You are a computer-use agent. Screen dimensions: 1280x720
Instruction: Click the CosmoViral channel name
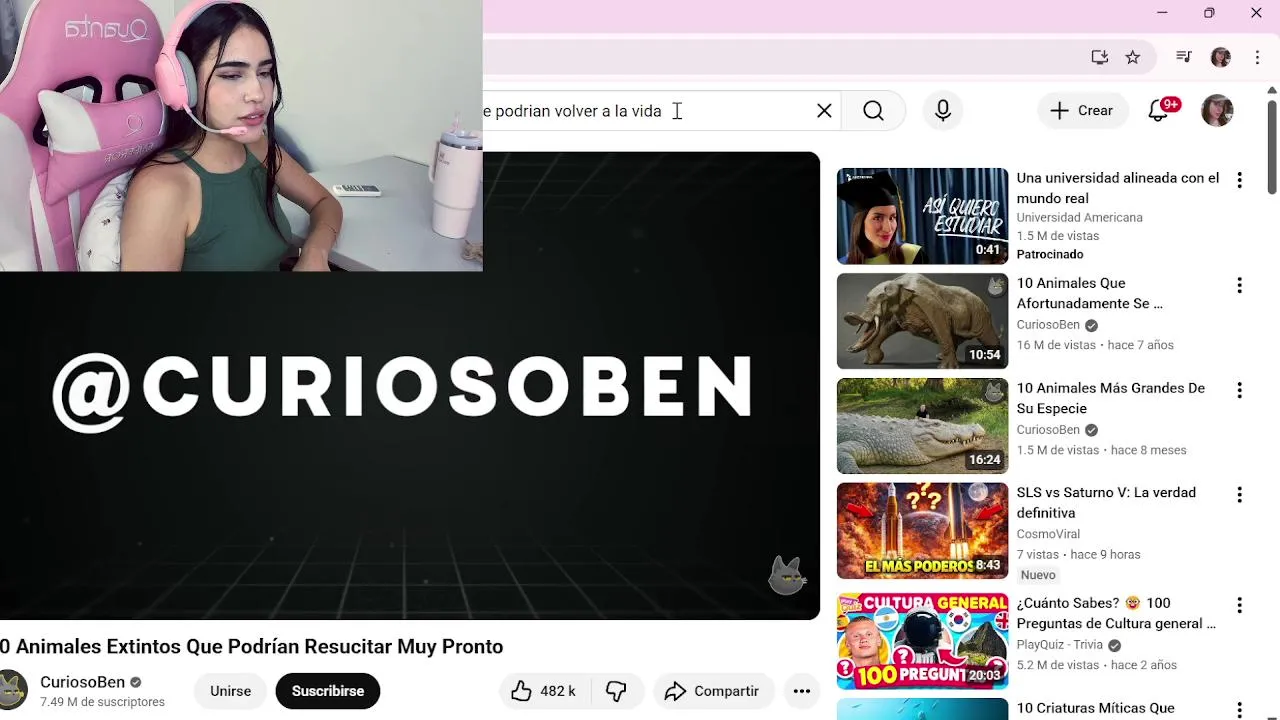1048,534
